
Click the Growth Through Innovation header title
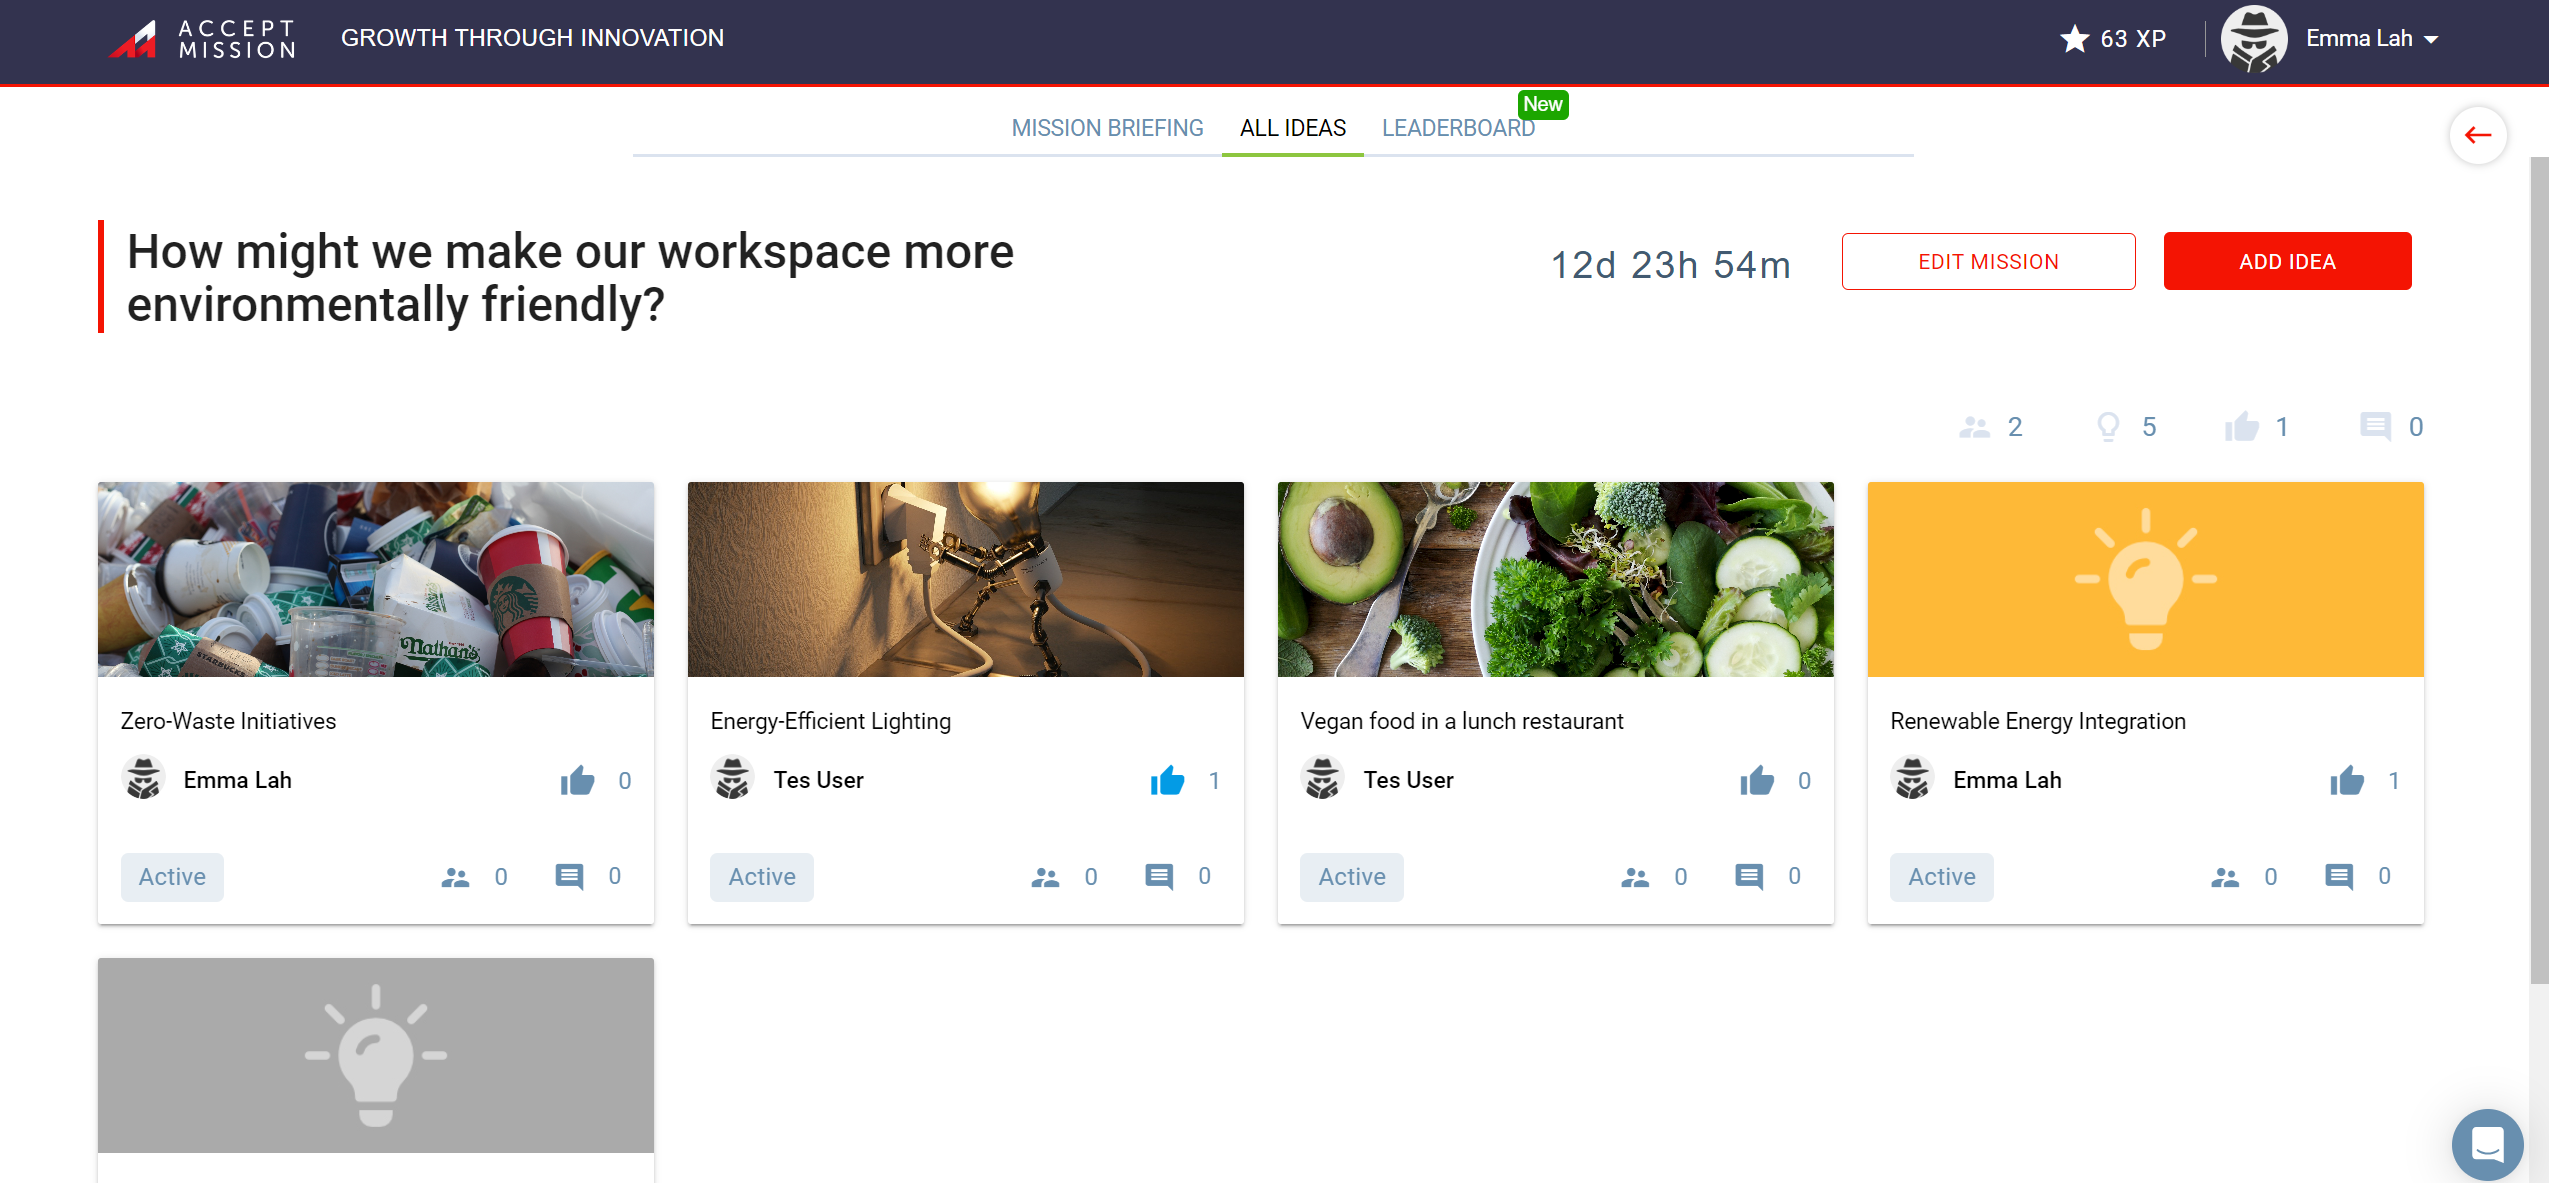[x=532, y=38]
